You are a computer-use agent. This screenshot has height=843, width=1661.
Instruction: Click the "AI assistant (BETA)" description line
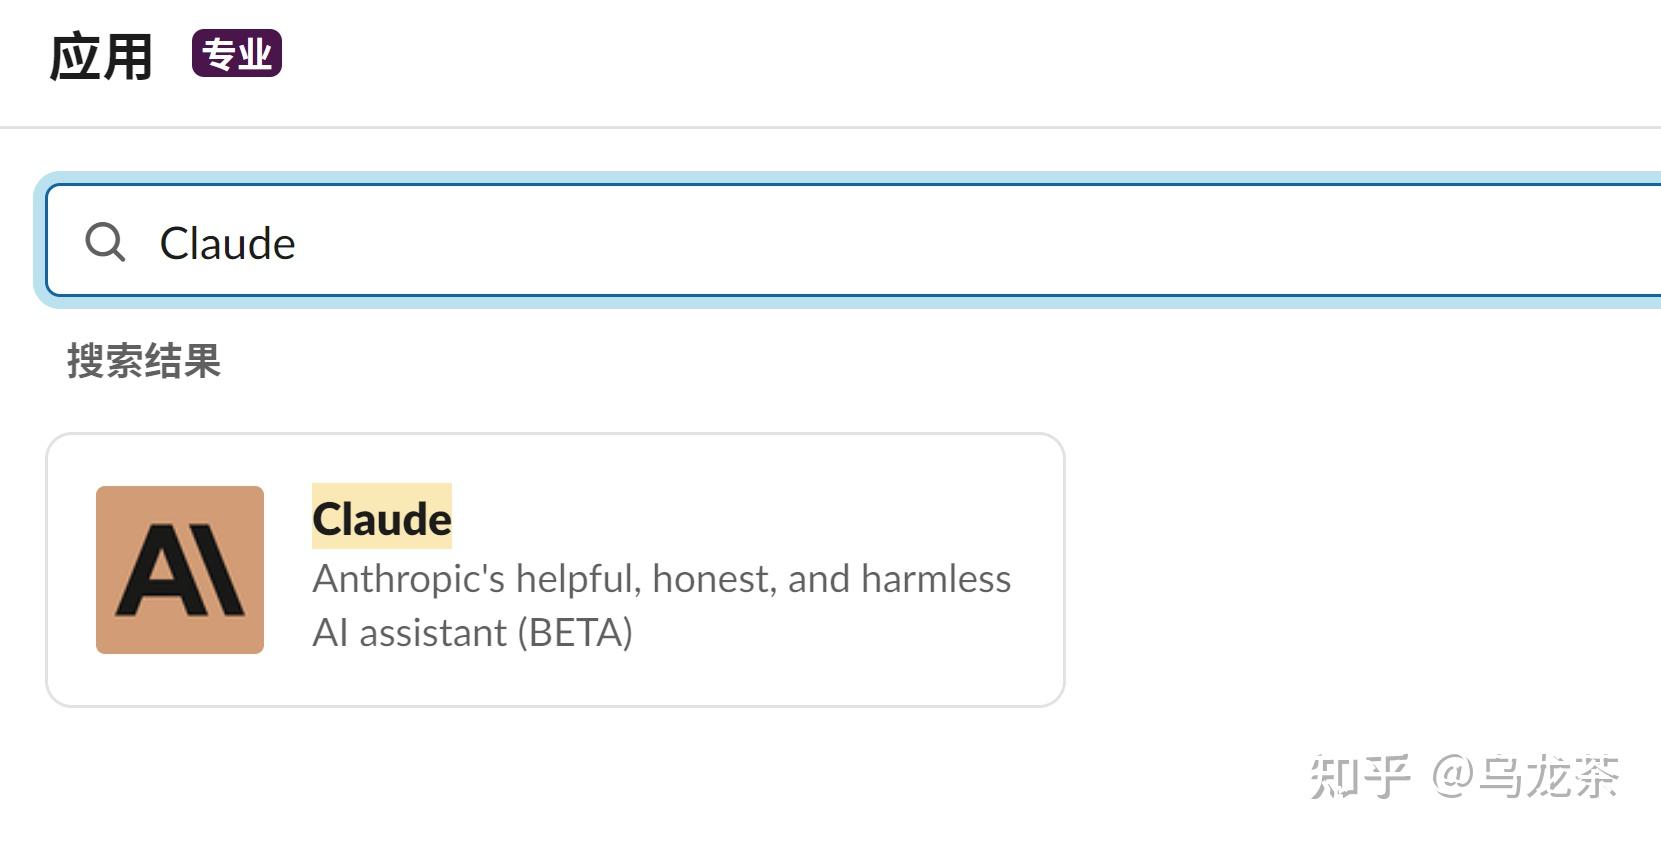coord(472,633)
